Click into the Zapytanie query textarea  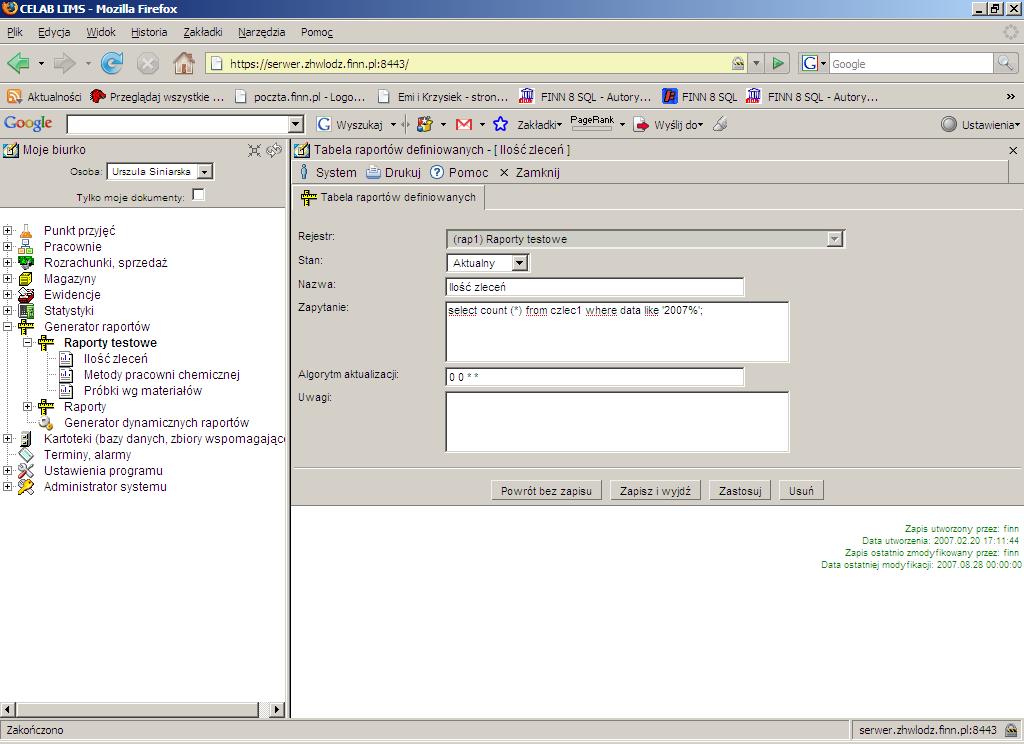click(x=617, y=332)
